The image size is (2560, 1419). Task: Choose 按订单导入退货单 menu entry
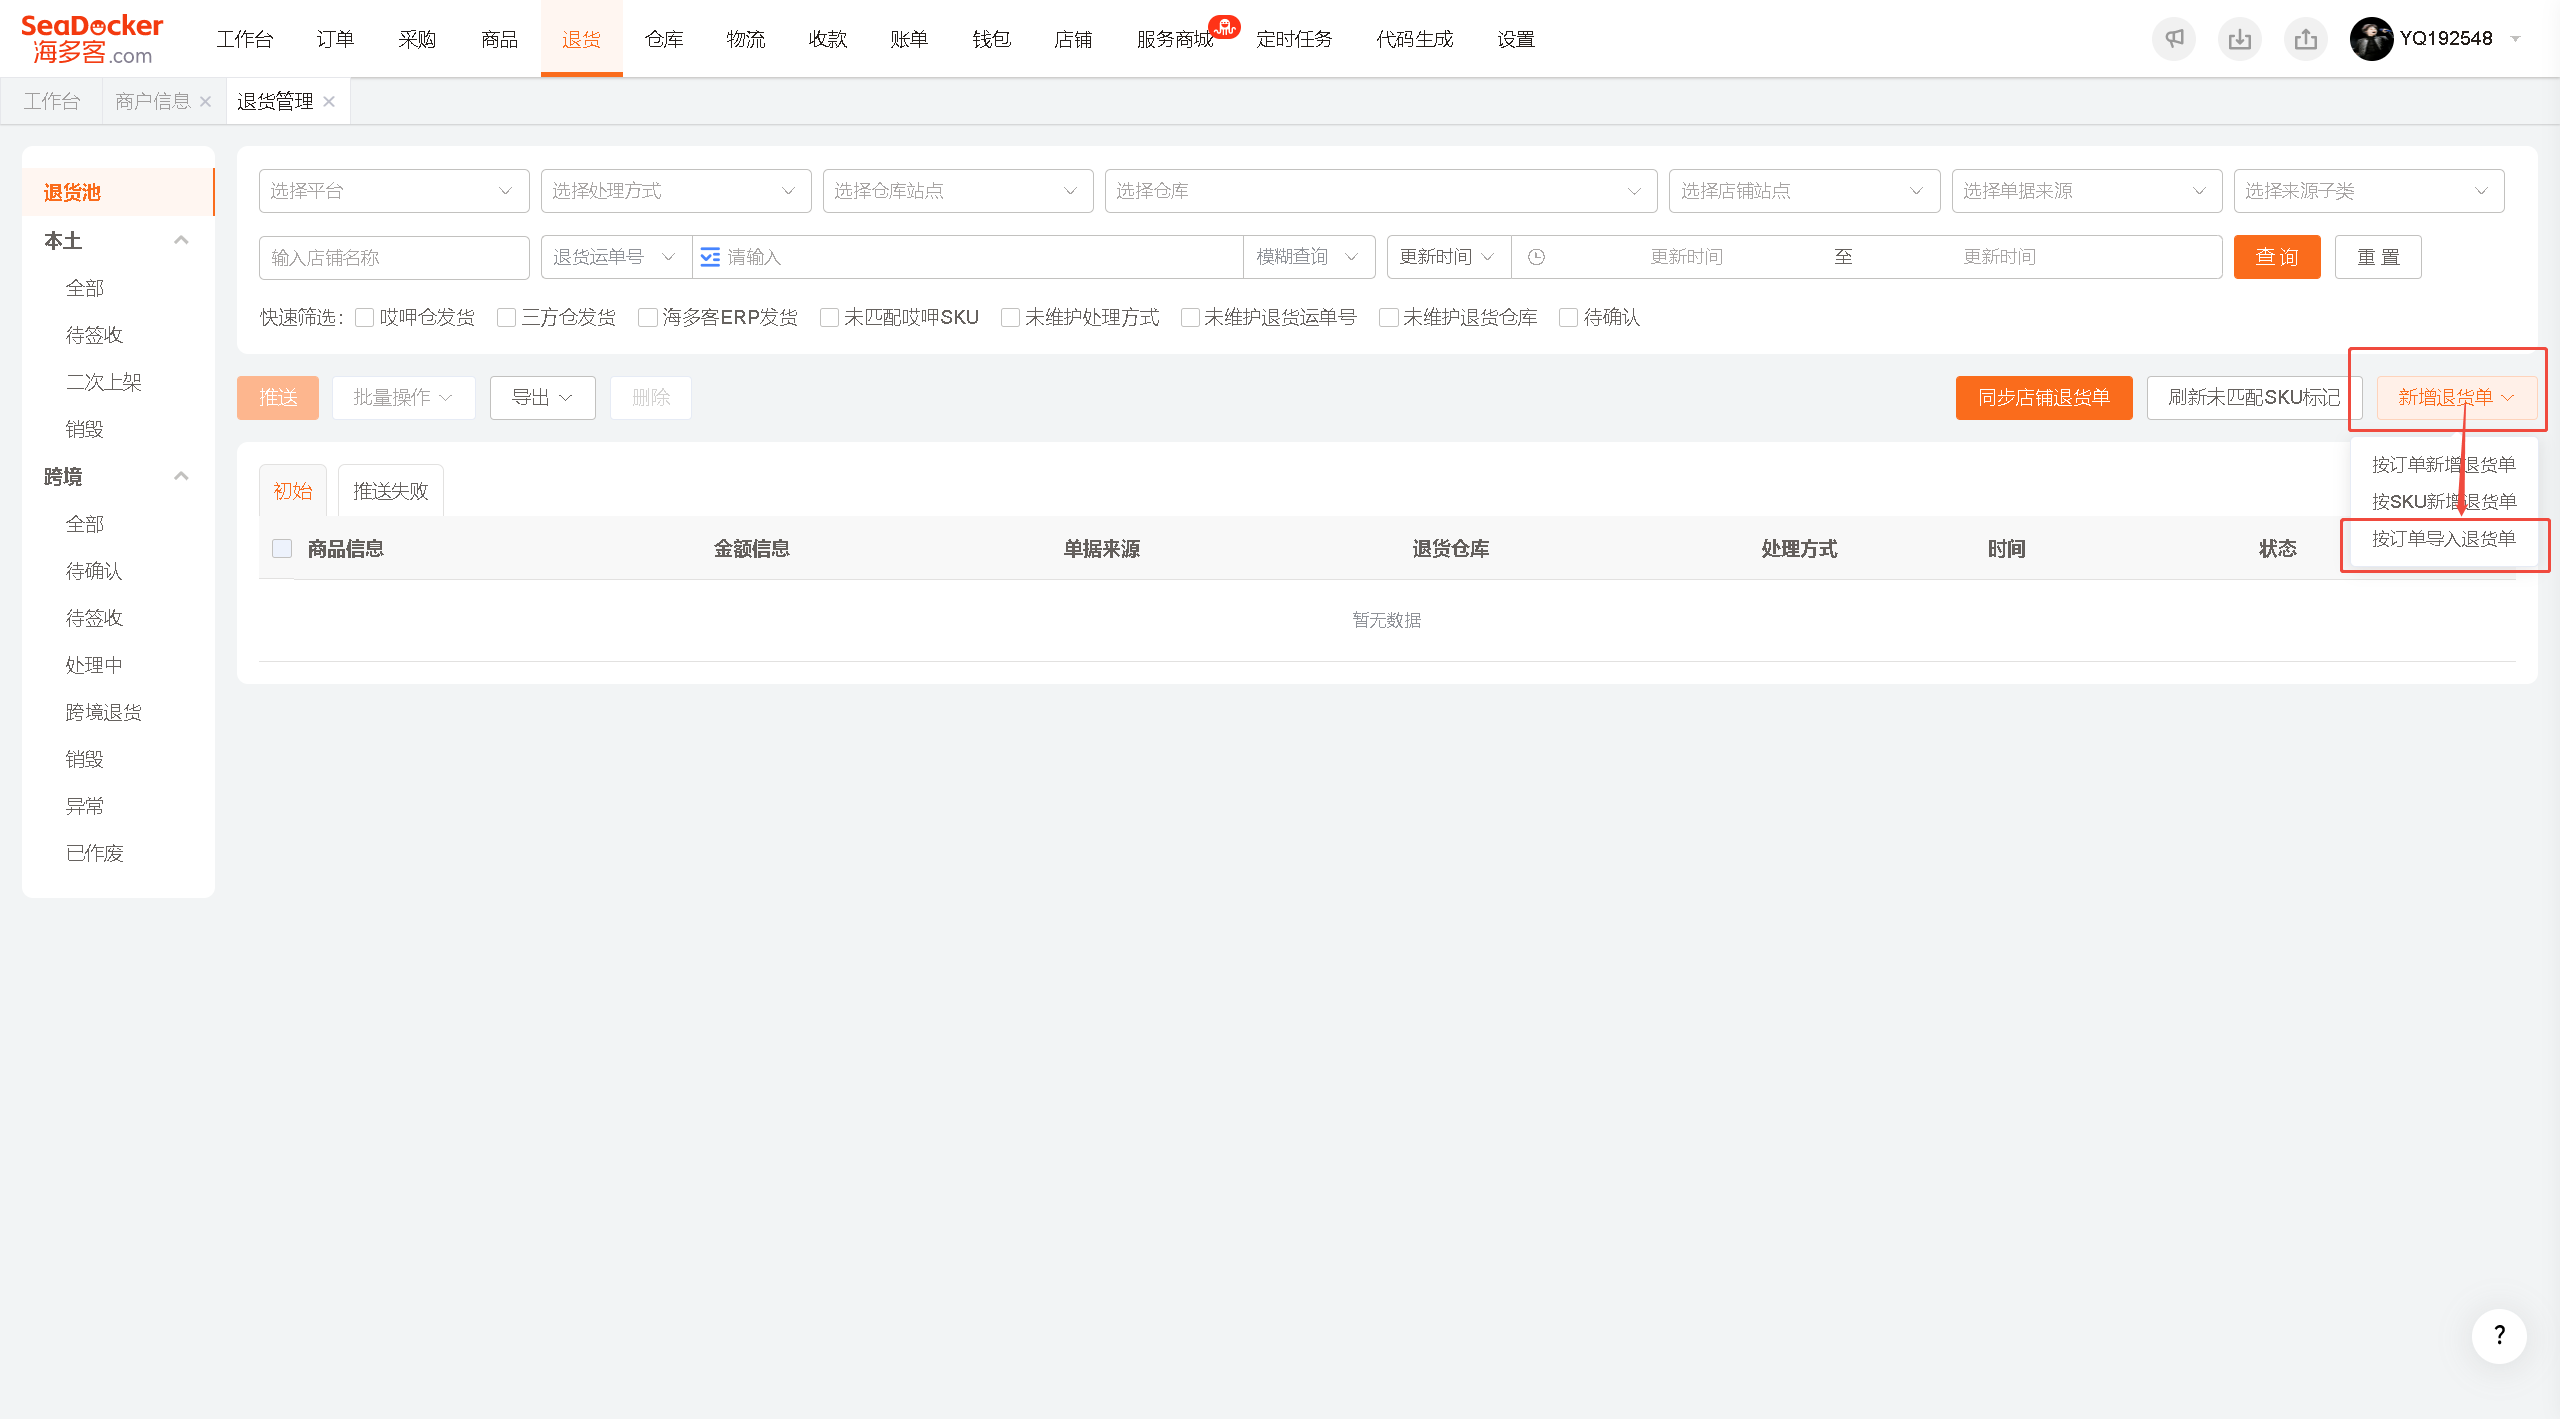2444,539
